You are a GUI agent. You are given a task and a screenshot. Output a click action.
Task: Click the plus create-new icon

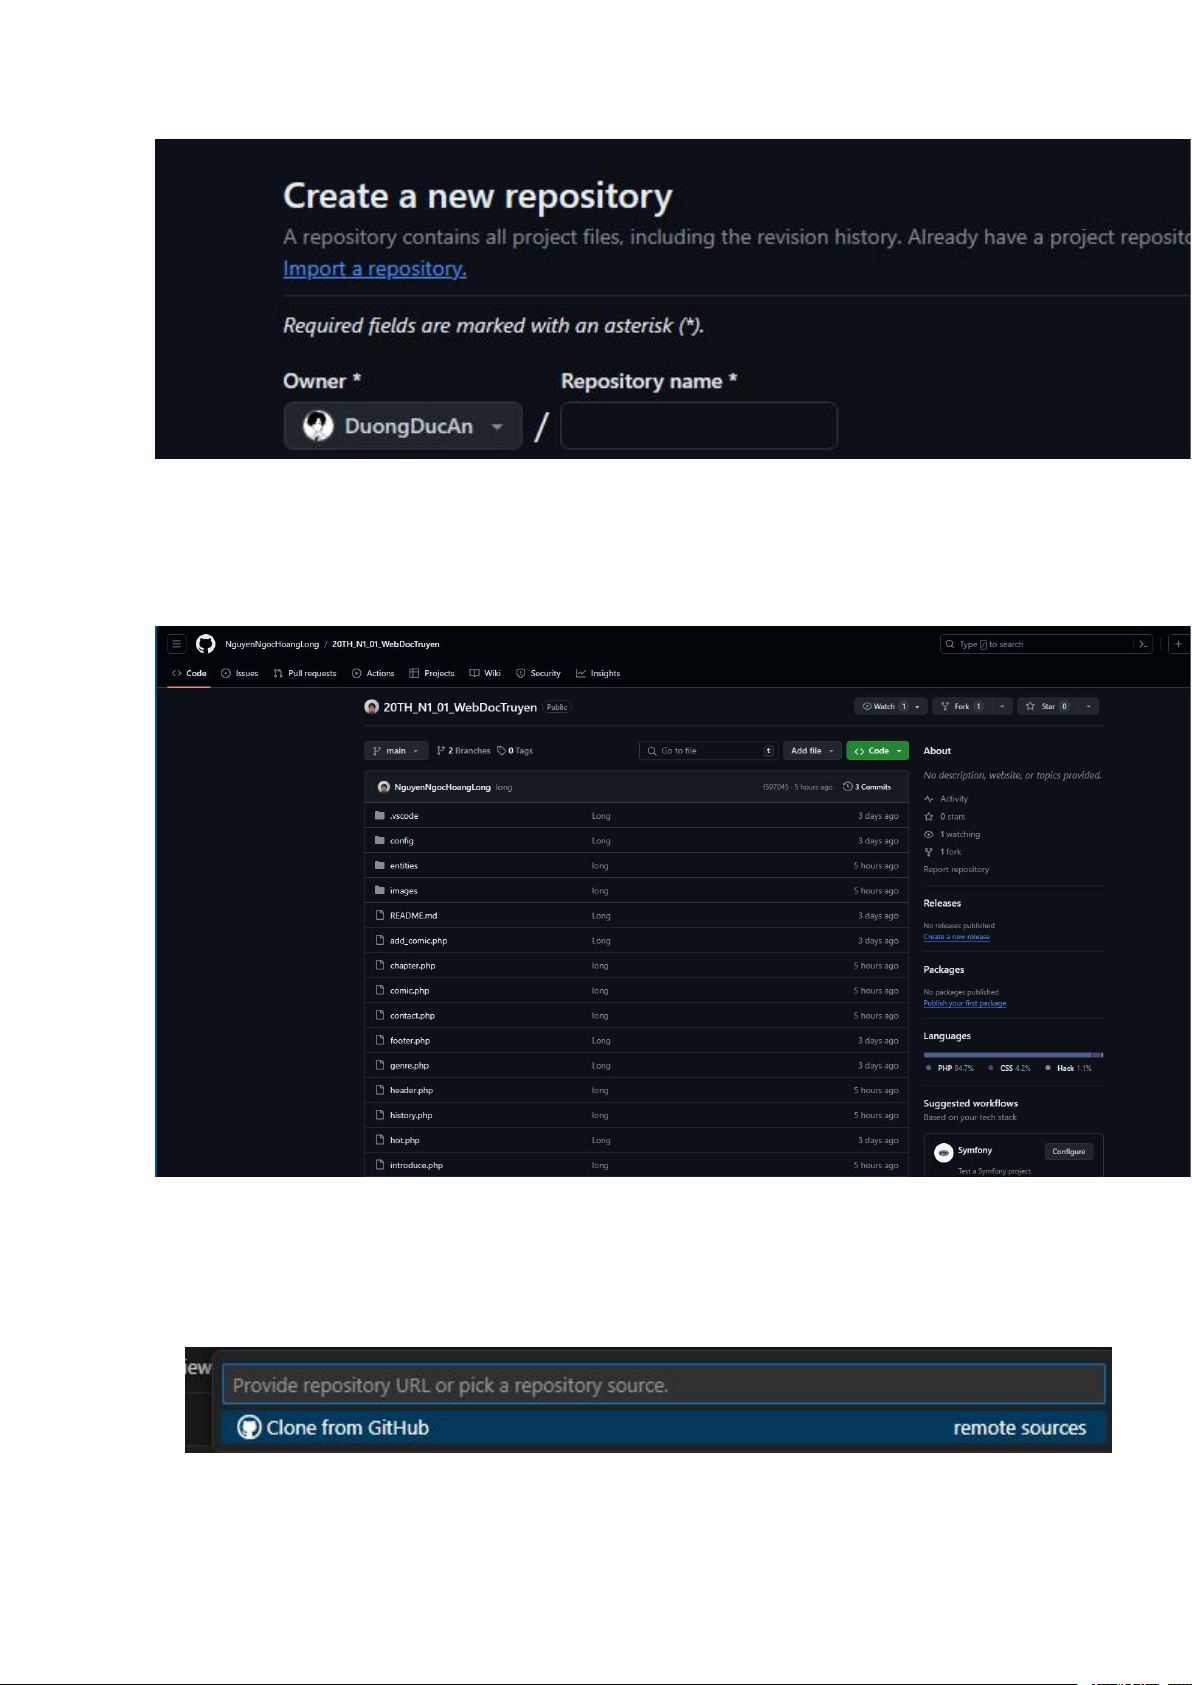pyautogui.click(x=1179, y=644)
